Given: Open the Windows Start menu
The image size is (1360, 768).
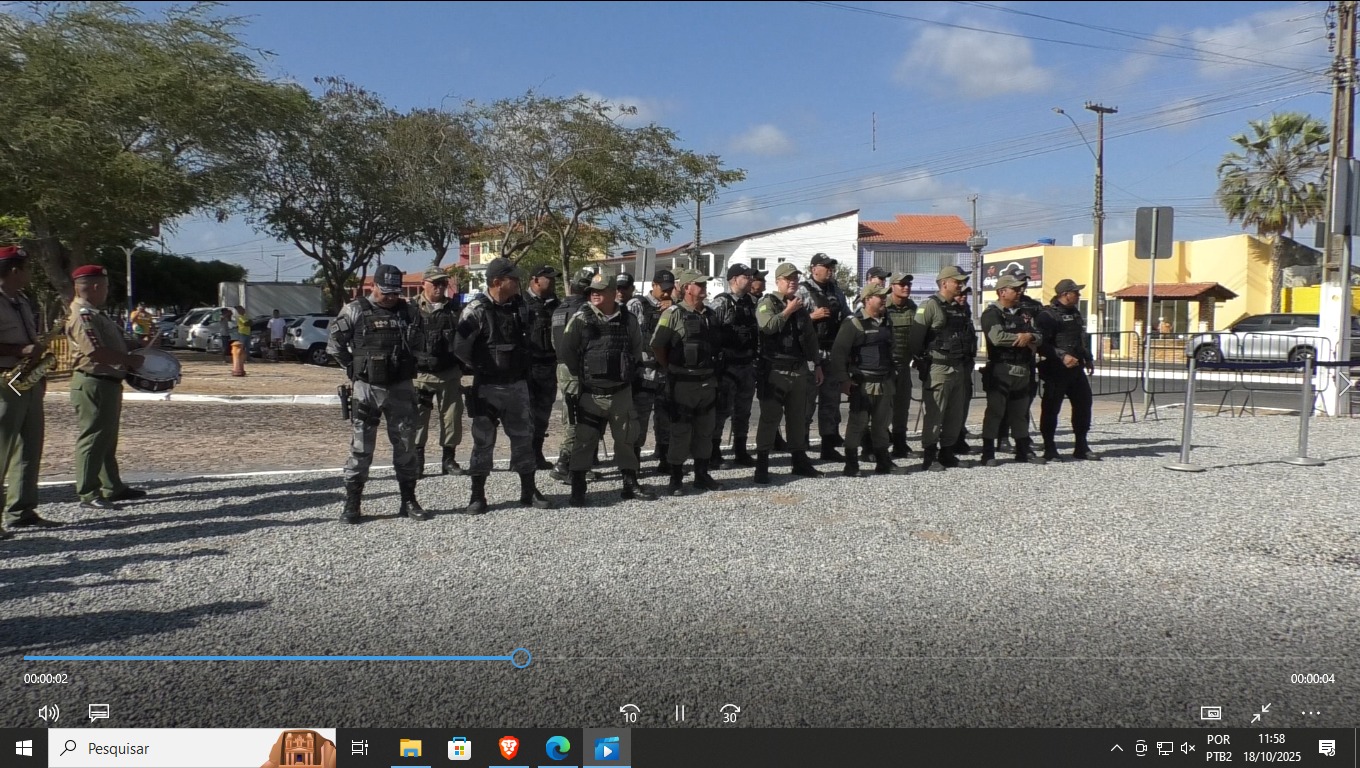Looking at the screenshot, I should click(24, 748).
